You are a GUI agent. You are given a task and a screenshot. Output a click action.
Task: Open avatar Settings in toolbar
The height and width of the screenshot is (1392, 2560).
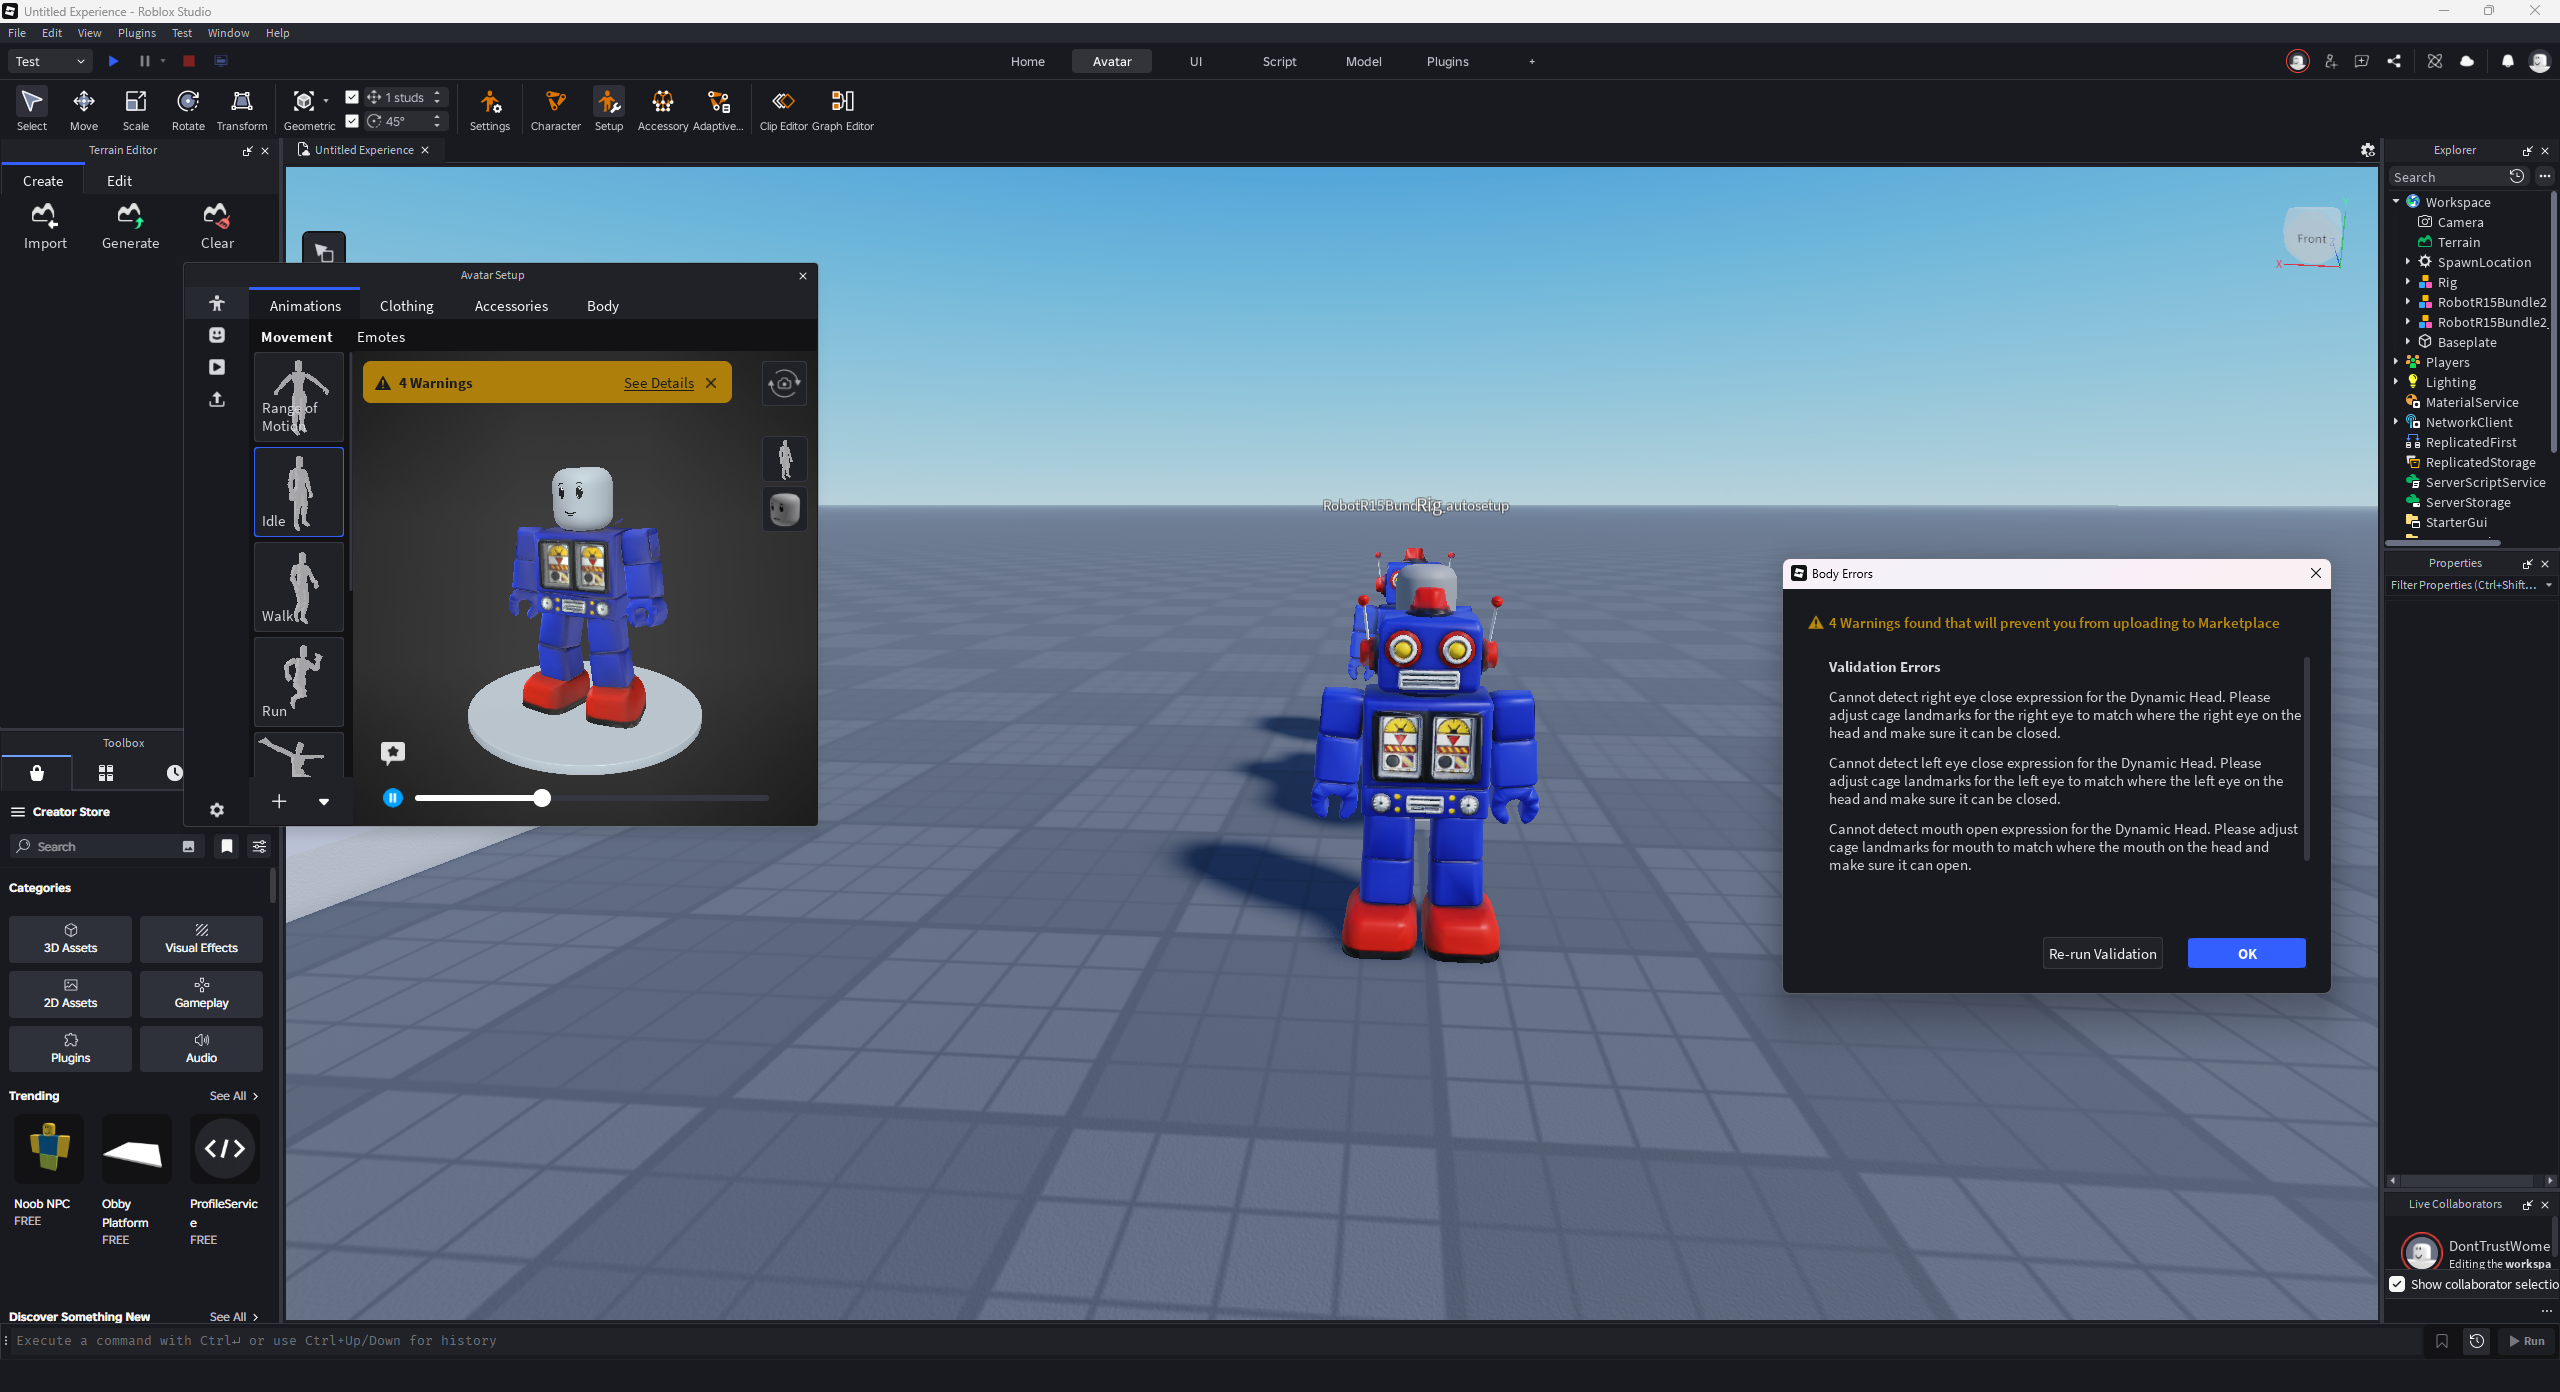(489, 110)
